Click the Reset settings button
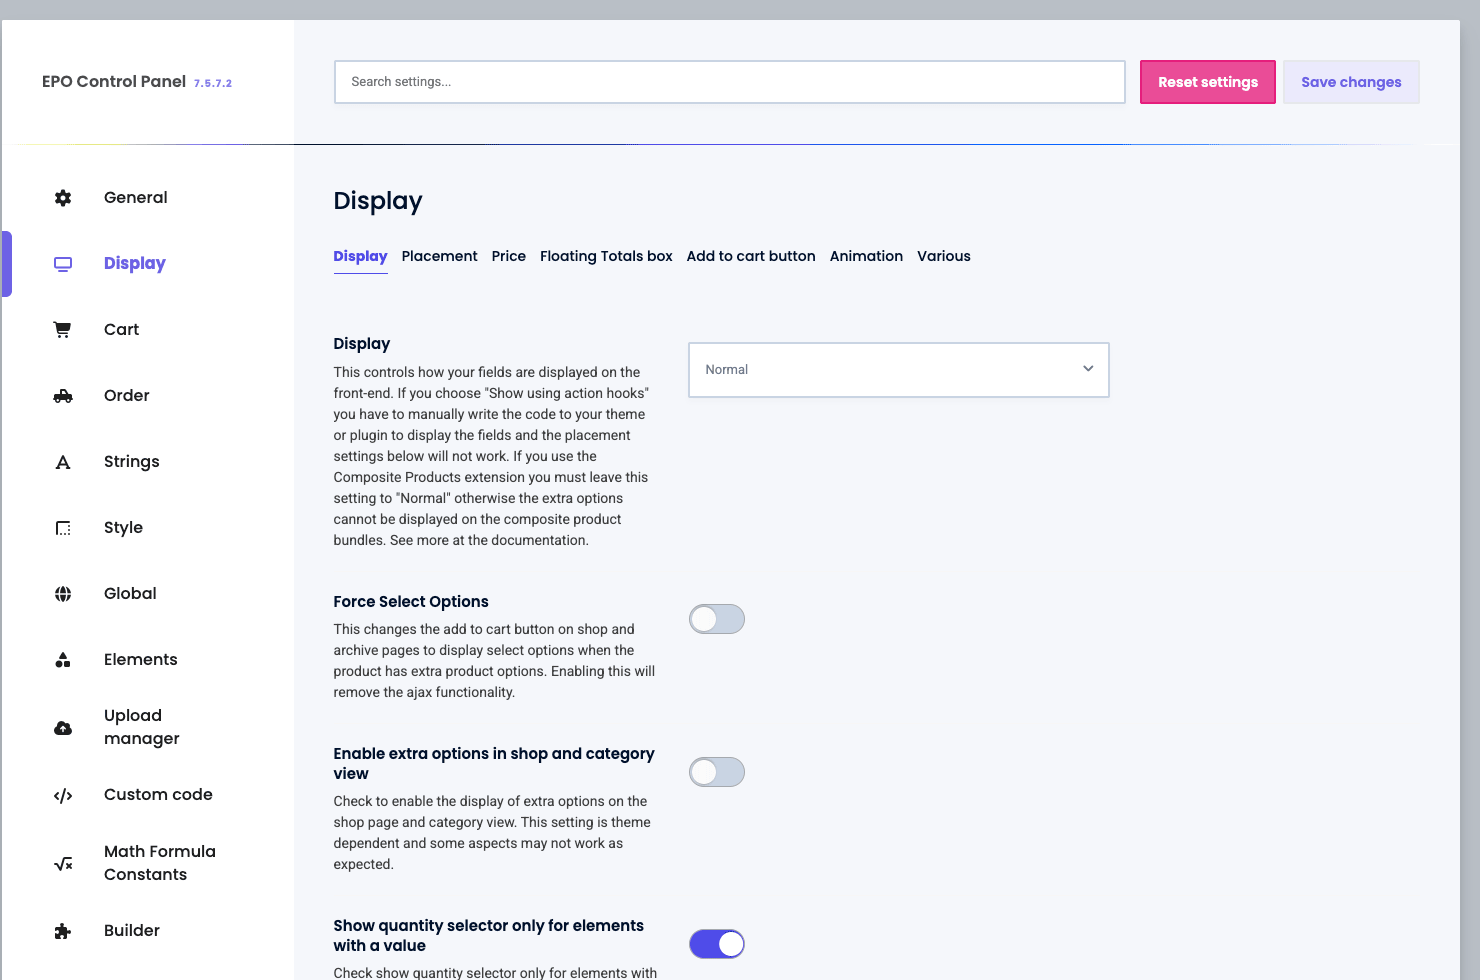The width and height of the screenshot is (1480, 980). (1208, 82)
